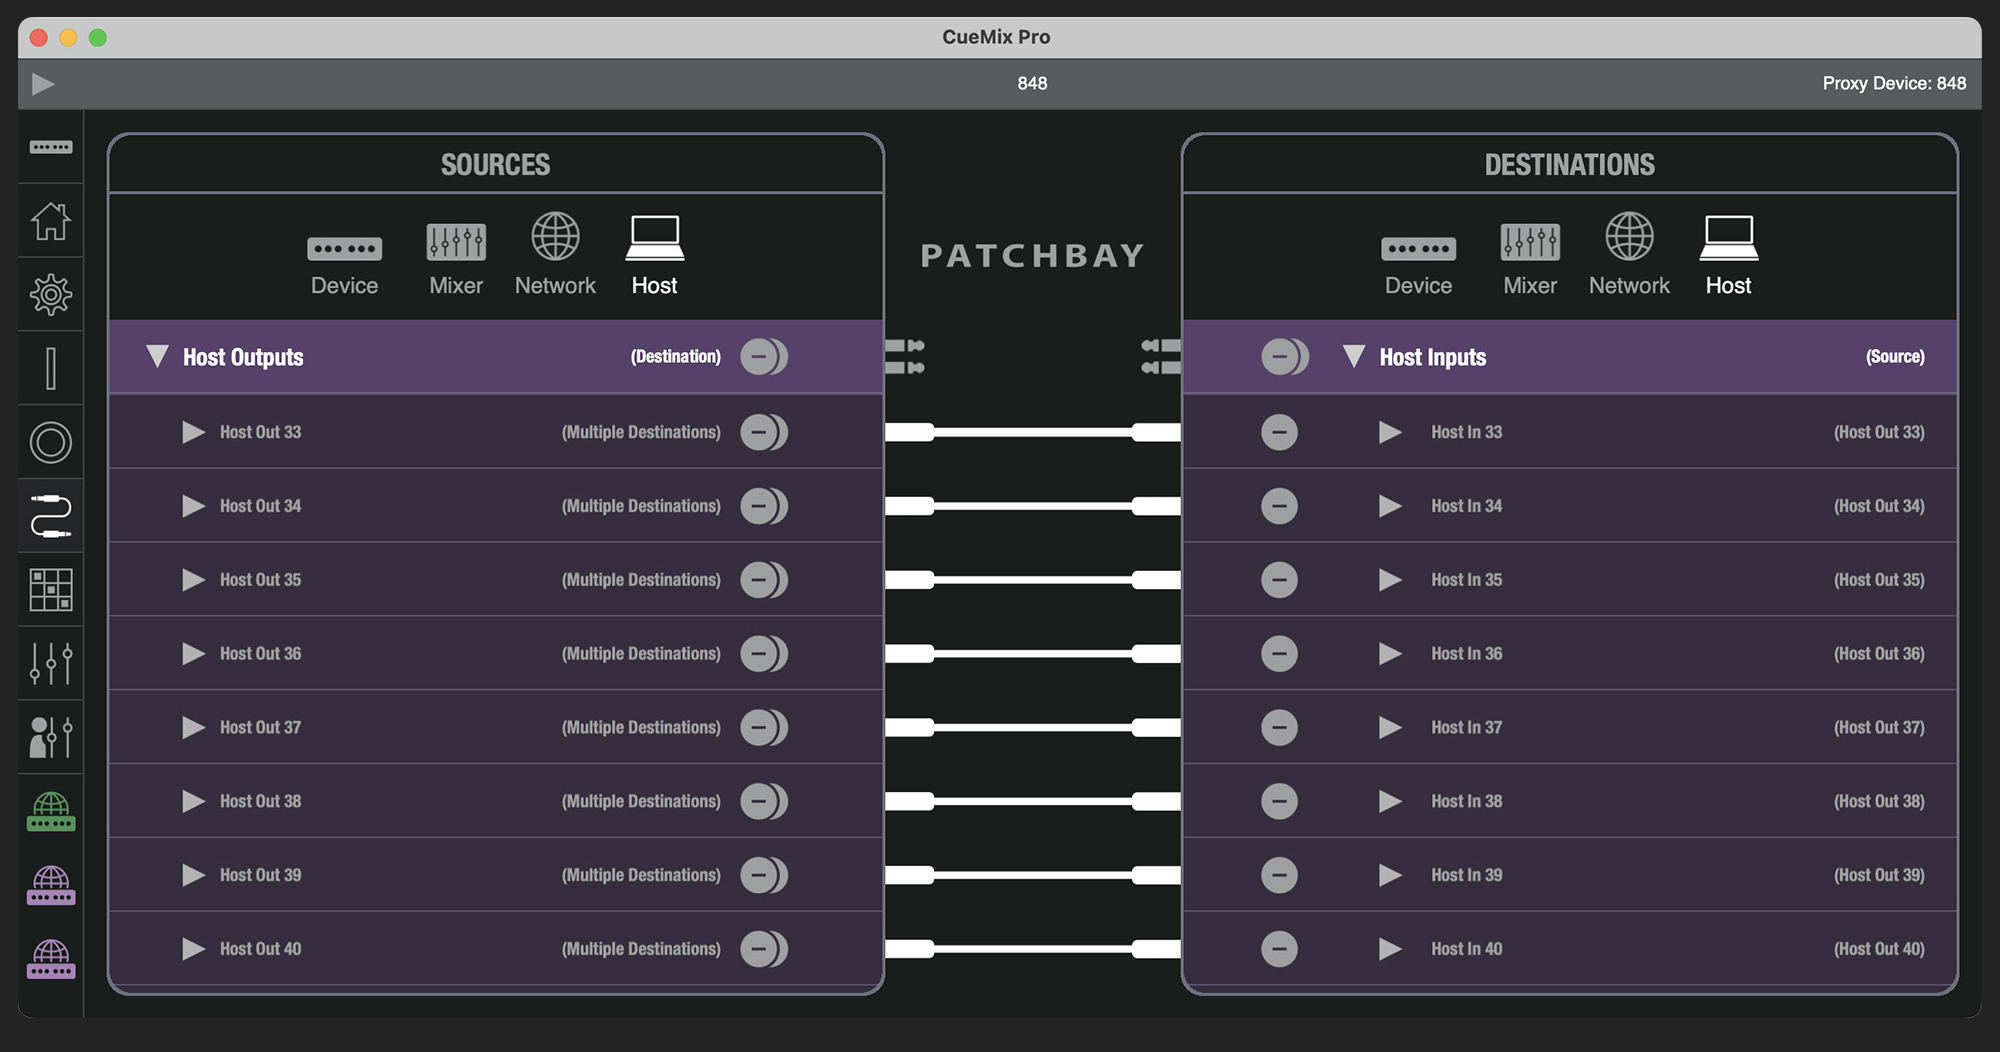
Task: Click the green network device icon
Action: point(50,812)
